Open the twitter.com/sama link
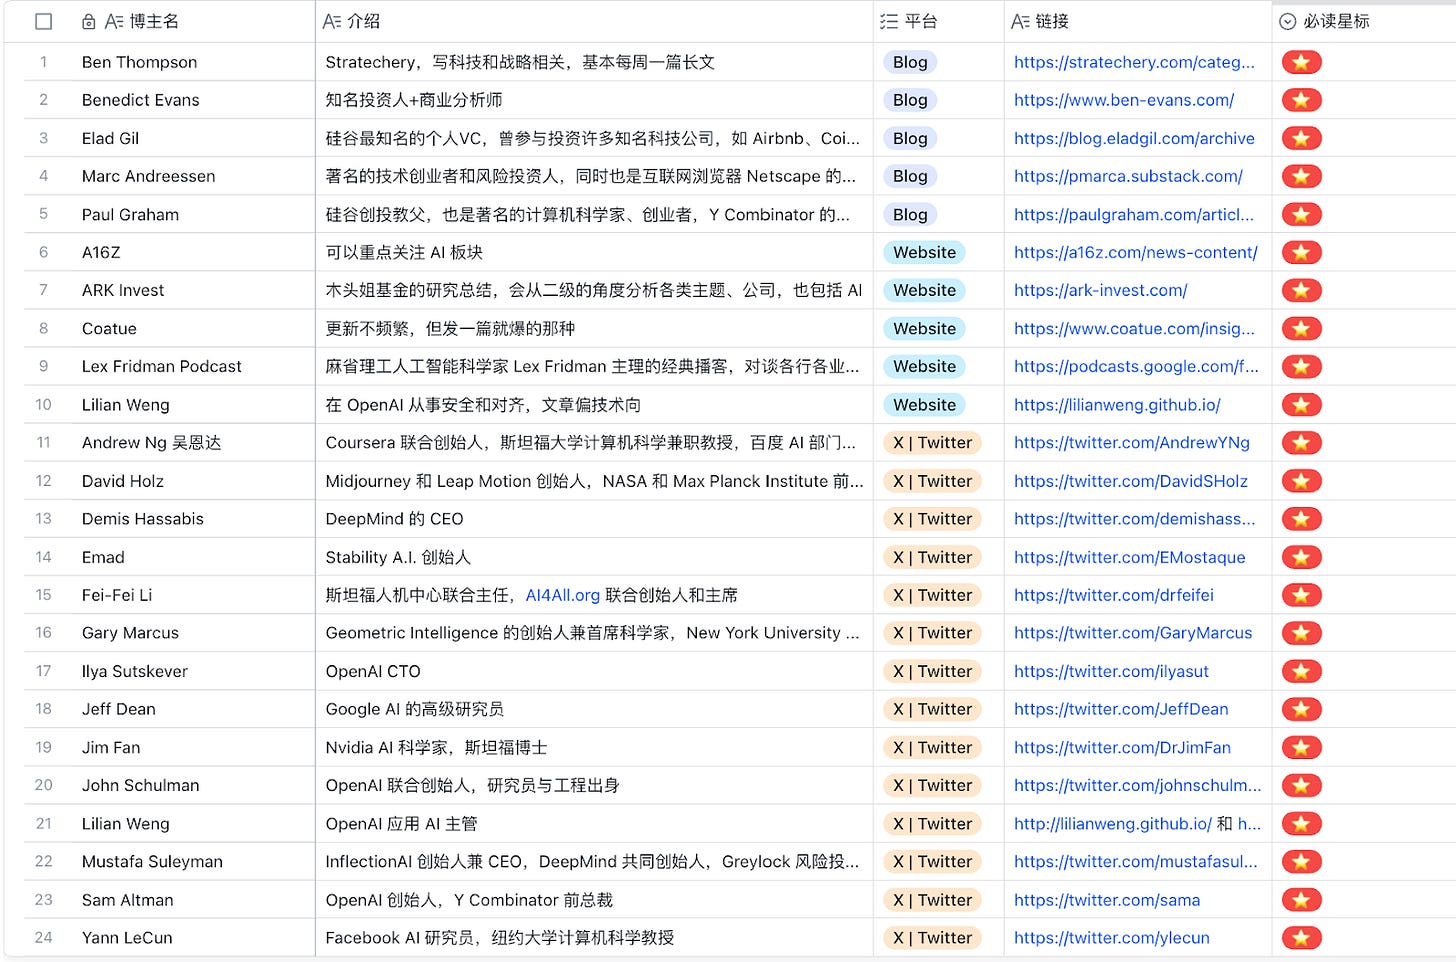This screenshot has height=962, width=1456. click(1107, 900)
